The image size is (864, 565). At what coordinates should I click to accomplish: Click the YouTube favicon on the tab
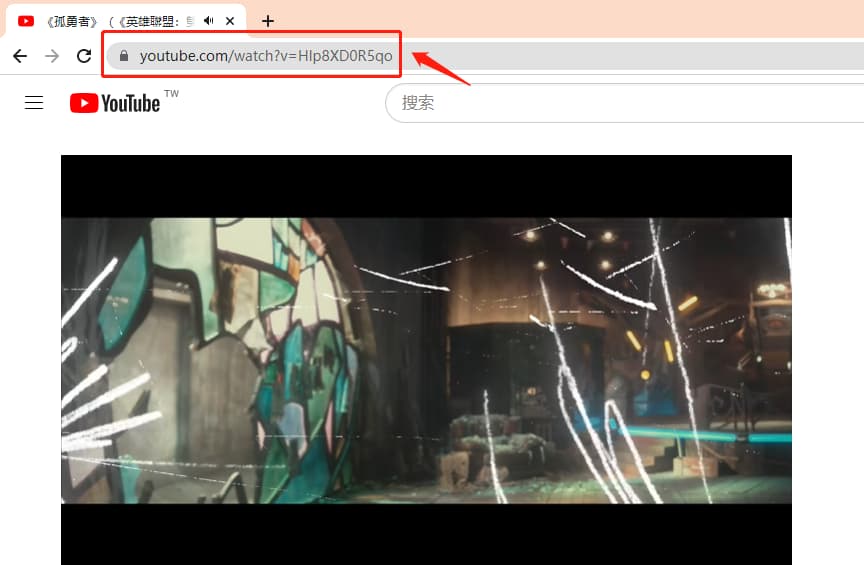(x=26, y=21)
